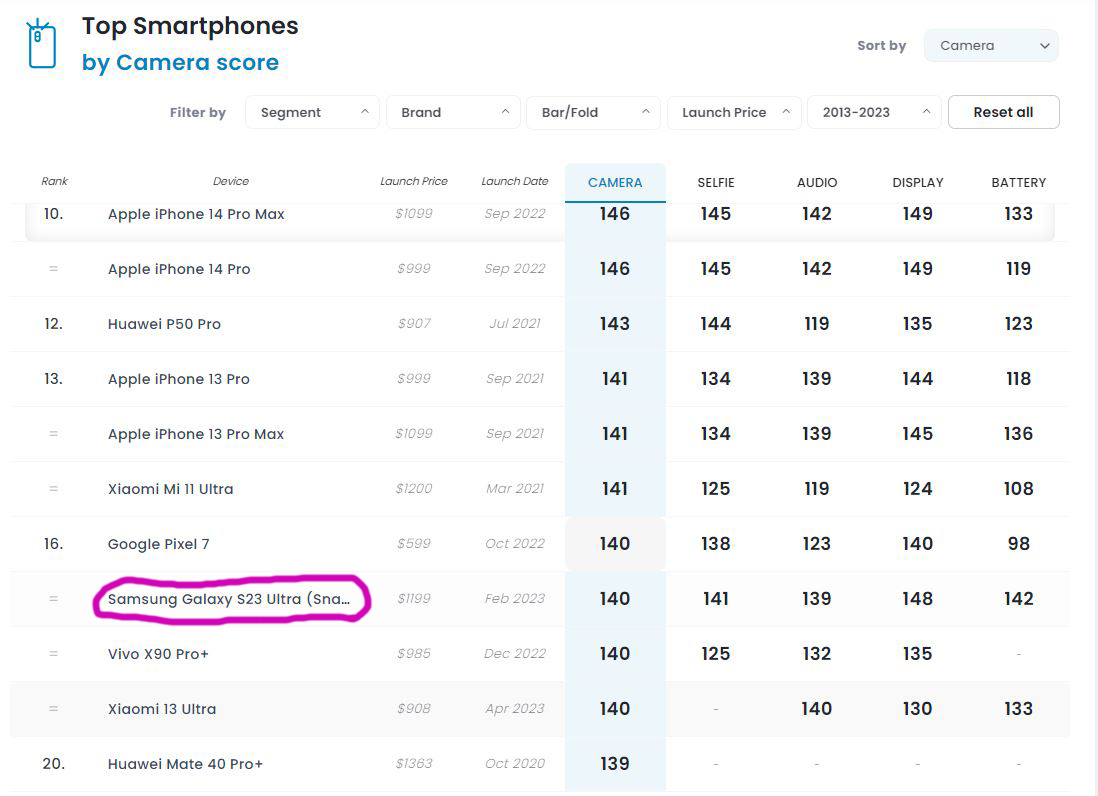Open Huawei Mate 40 Pro+ device link

tap(186, 764)
